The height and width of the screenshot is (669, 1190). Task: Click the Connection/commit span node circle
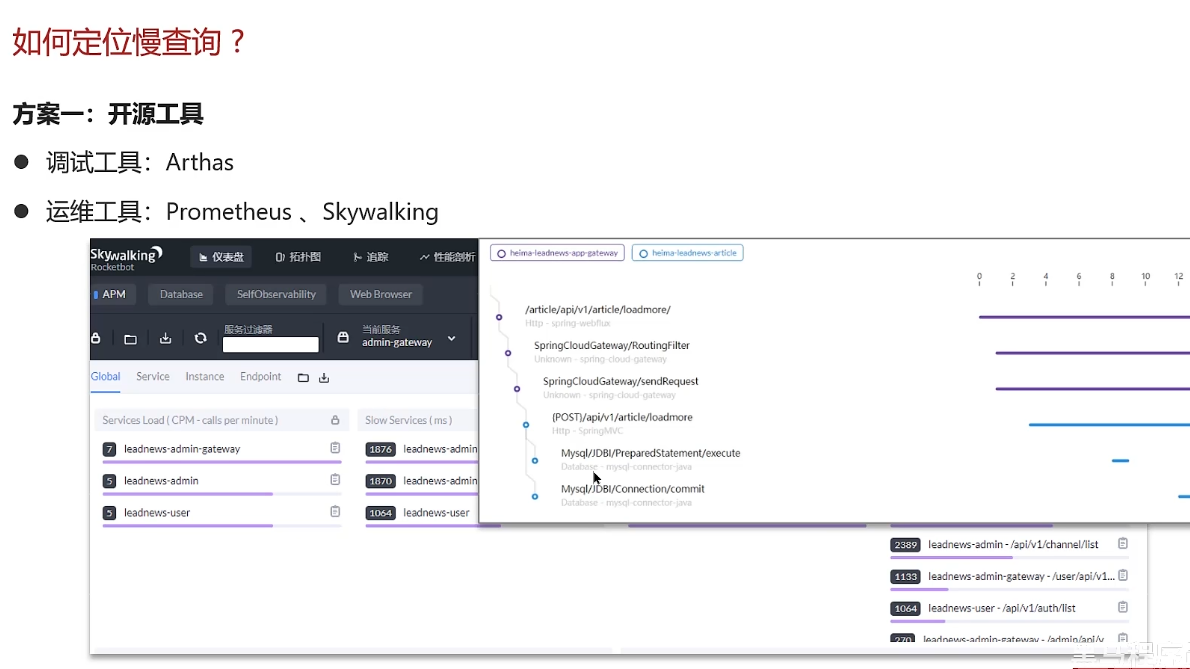coord(535,497)
